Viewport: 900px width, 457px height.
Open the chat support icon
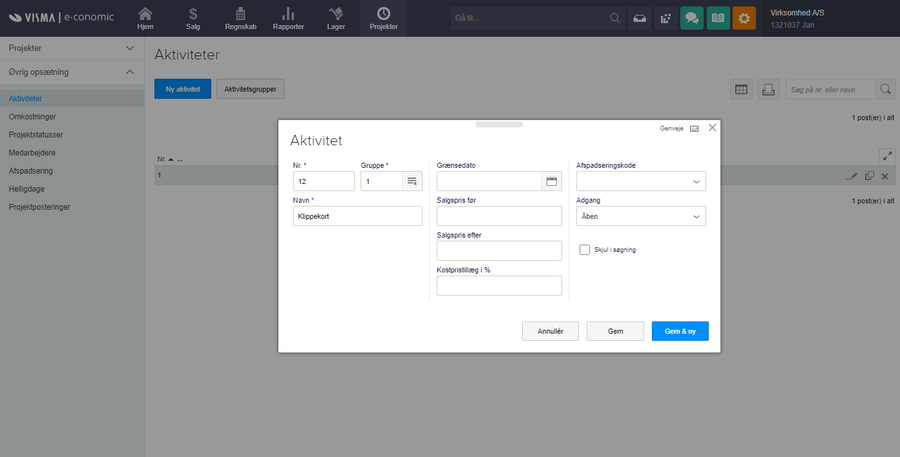point(691,18)
